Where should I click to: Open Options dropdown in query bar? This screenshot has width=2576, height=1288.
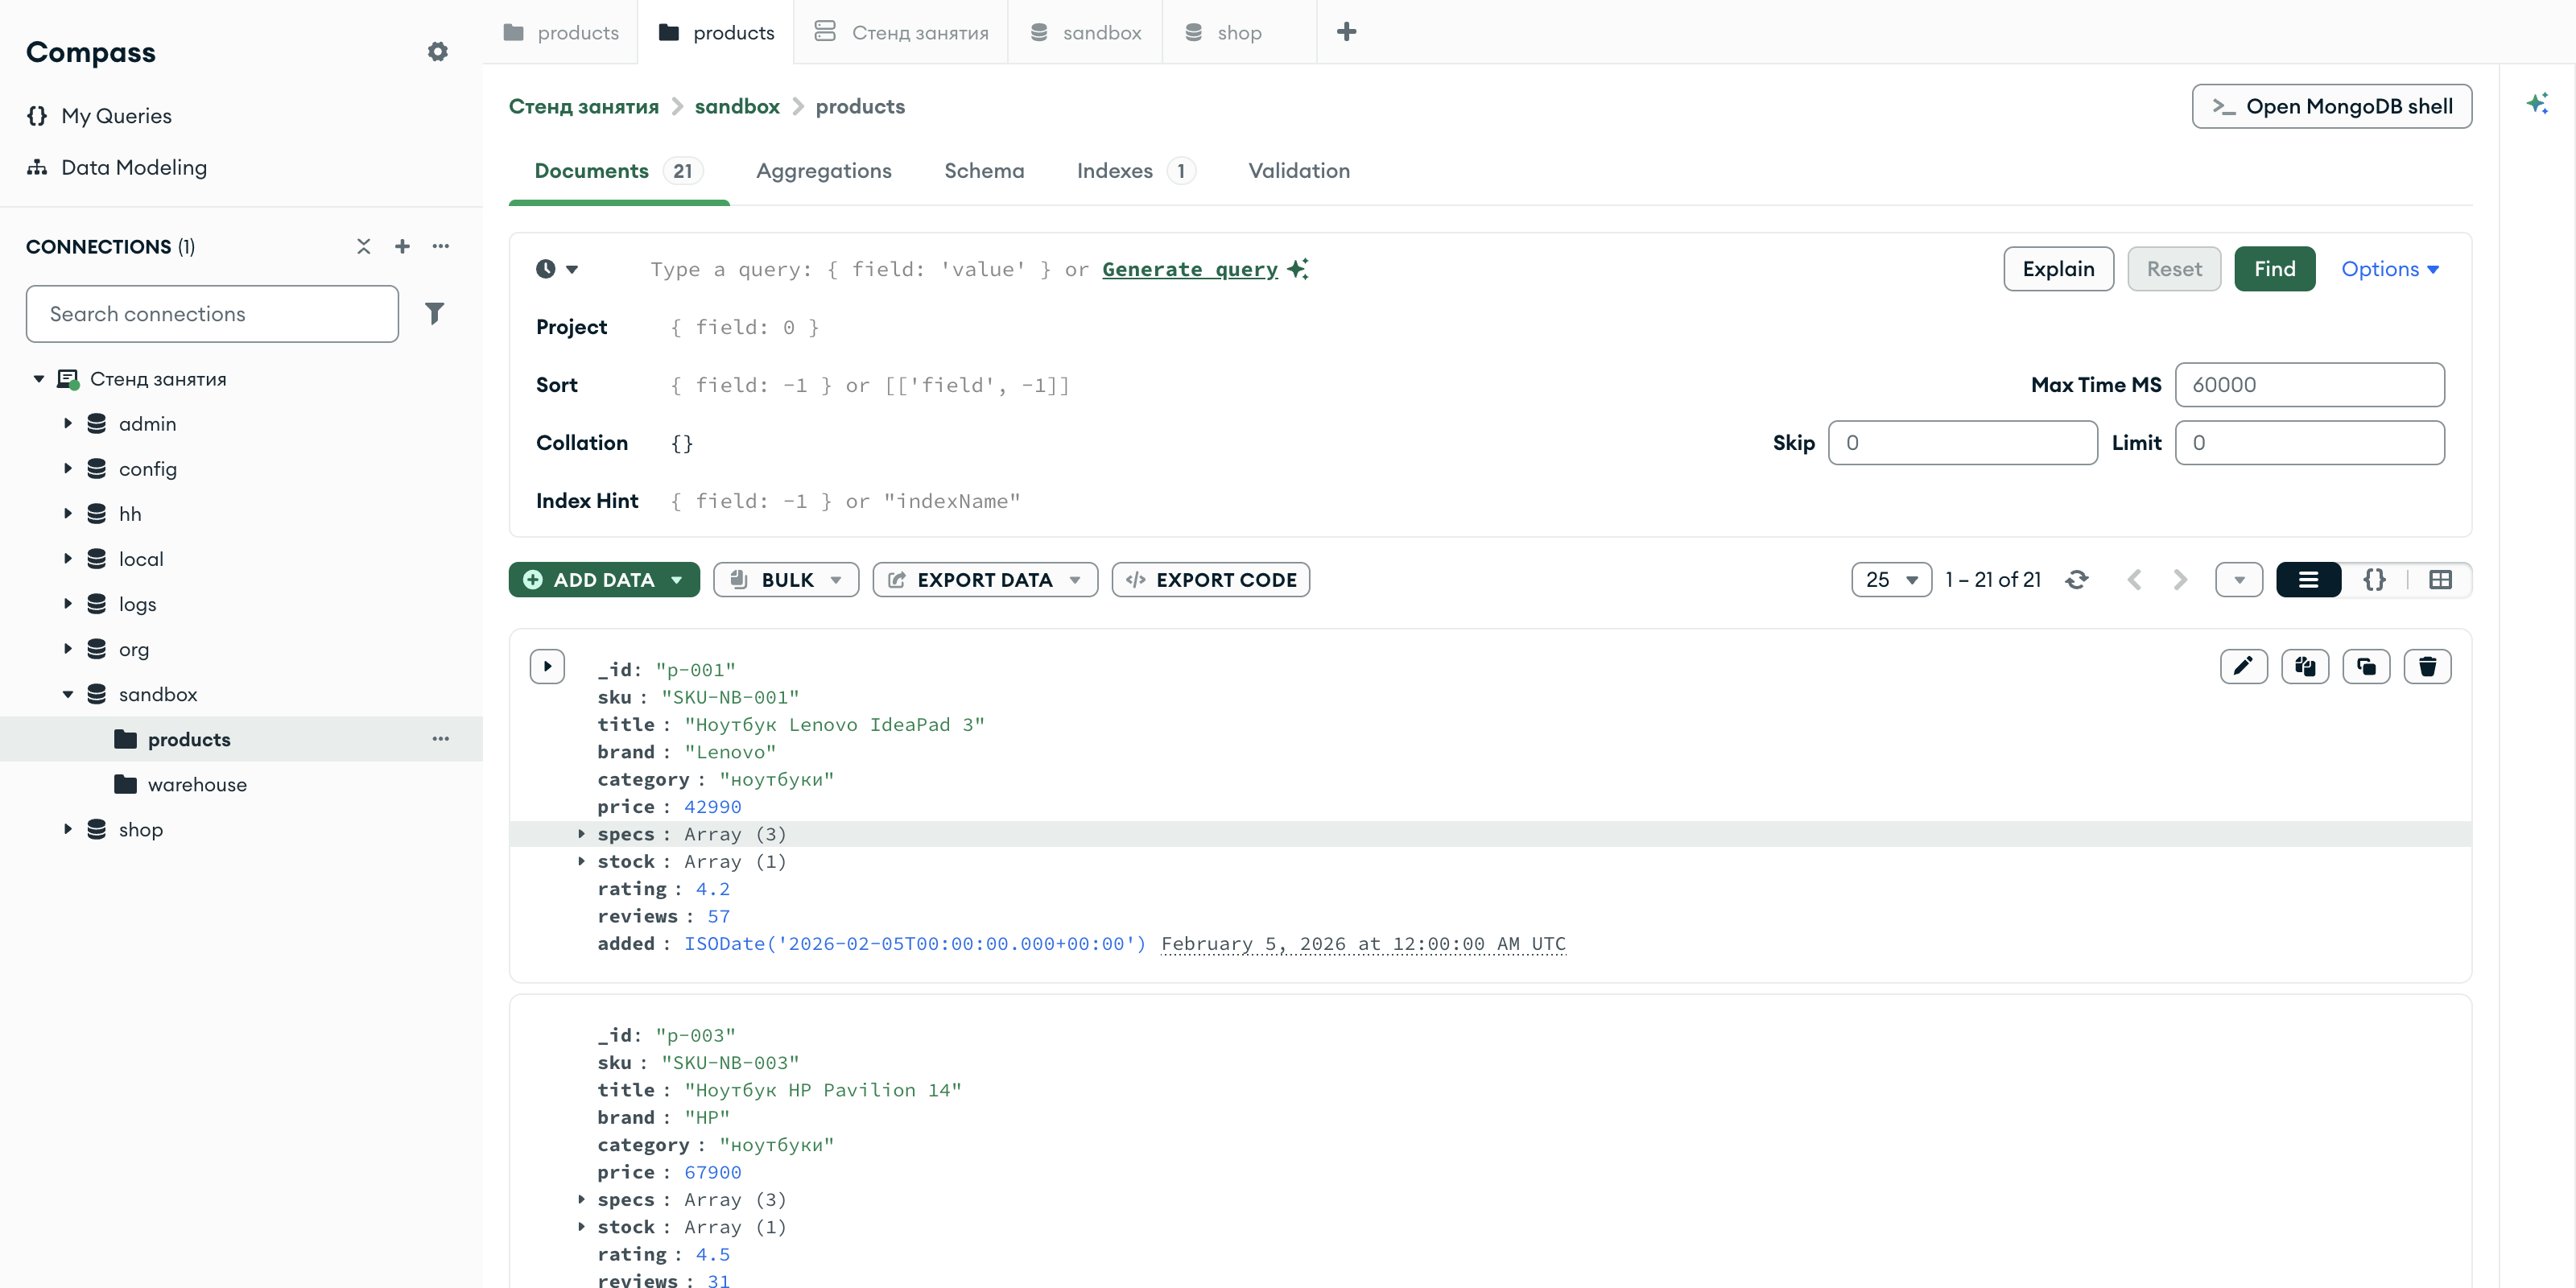(2389, 269)
